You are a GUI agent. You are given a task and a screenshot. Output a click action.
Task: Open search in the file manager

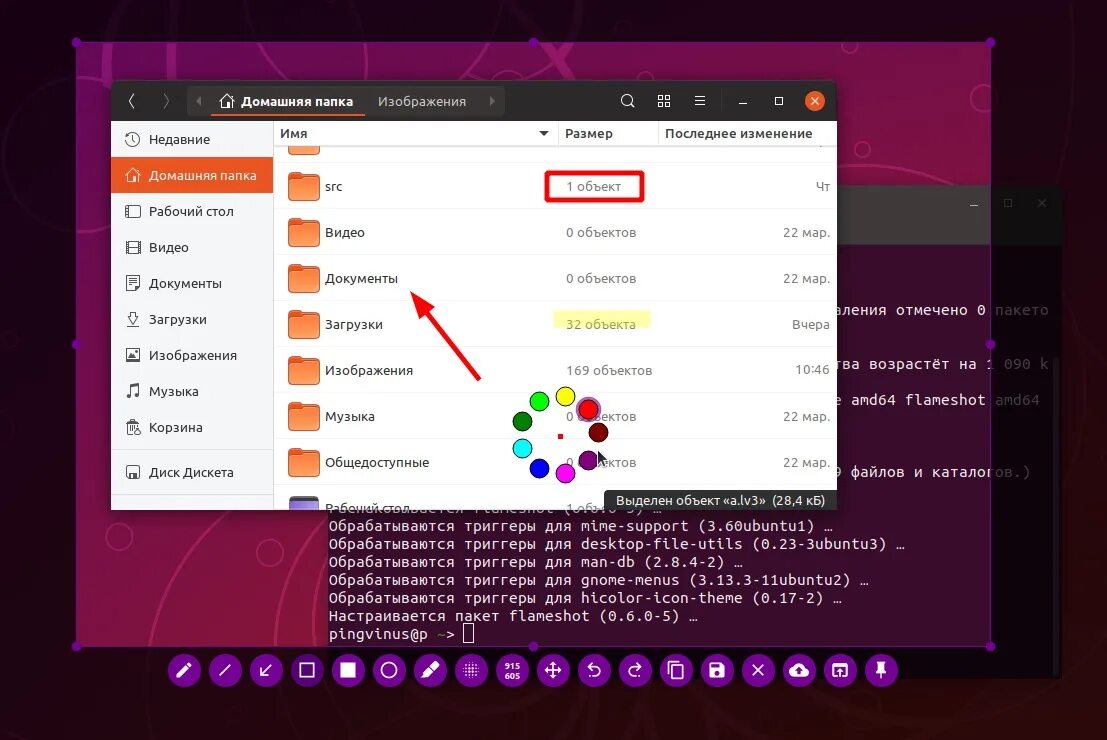tap(627, 101)
